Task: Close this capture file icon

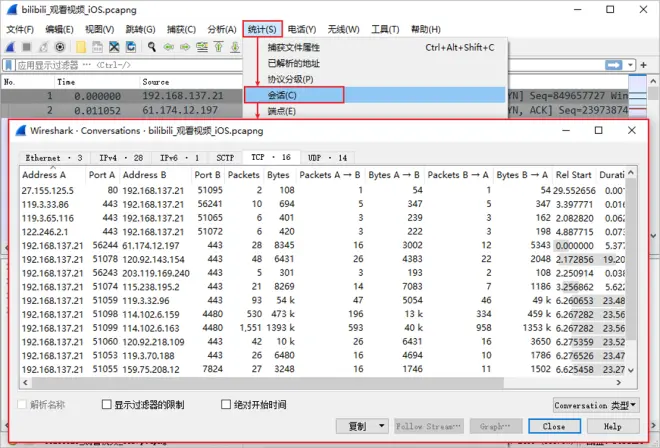Action: click(x=114, y=47)
